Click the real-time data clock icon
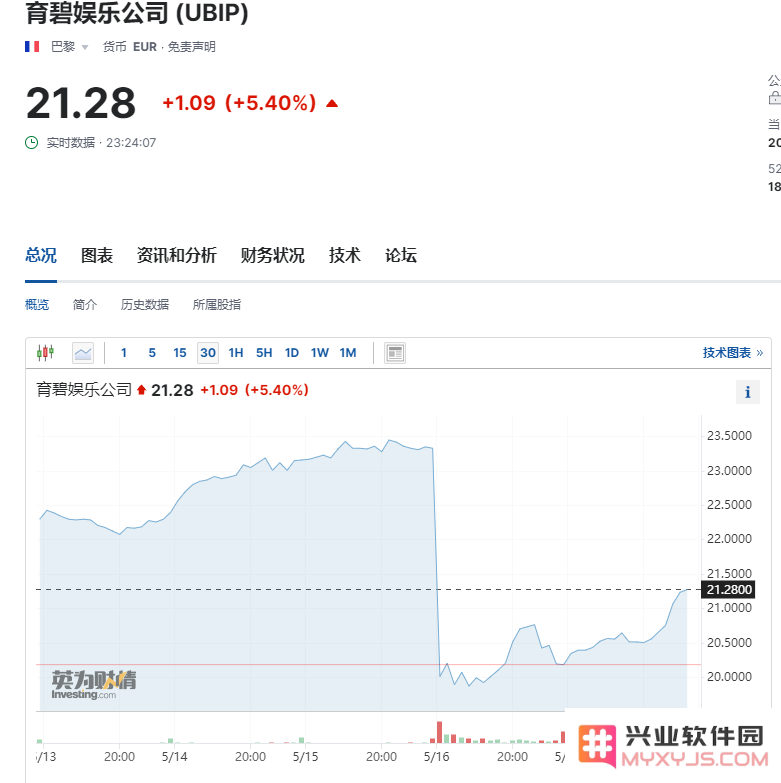The width and height of the screenshot is (781, 783). point(31,143)
